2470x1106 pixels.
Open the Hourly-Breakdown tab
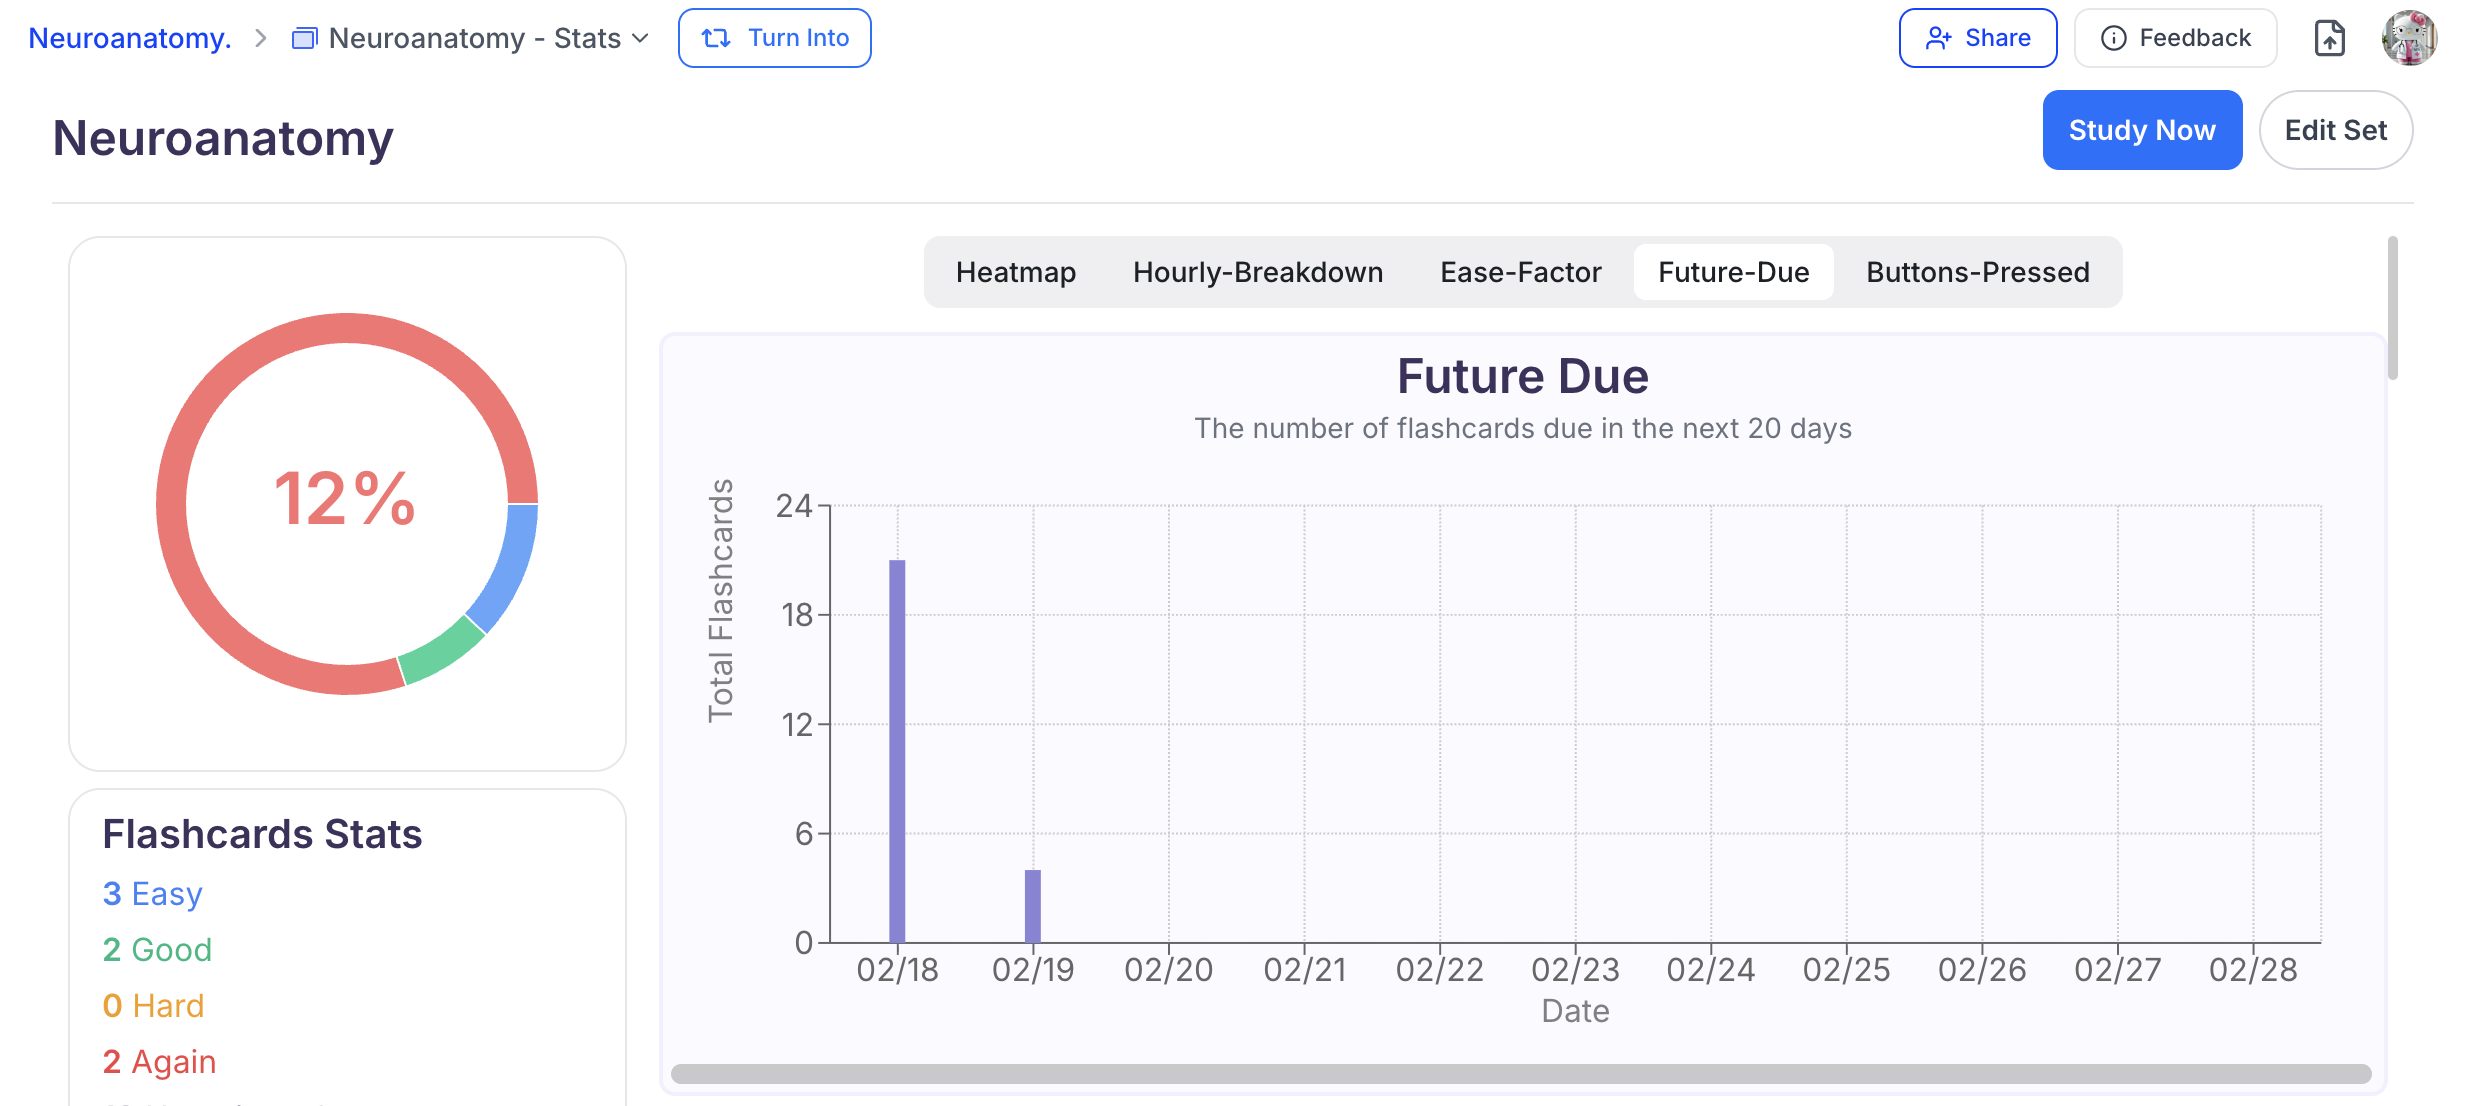click(1257, 272)
